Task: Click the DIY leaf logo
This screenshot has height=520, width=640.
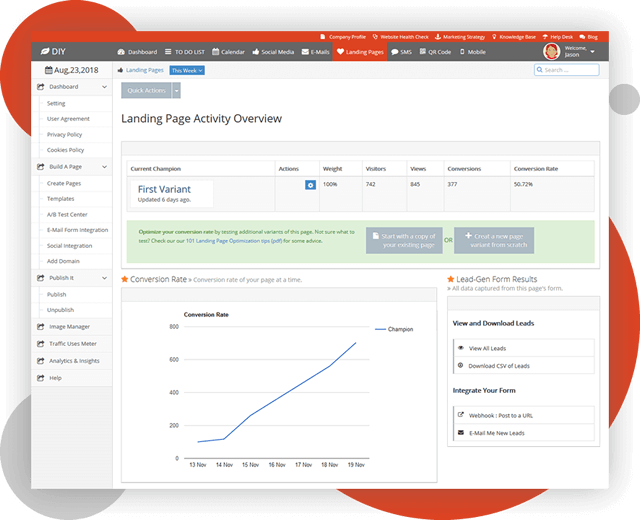Action: pos(45,51)
